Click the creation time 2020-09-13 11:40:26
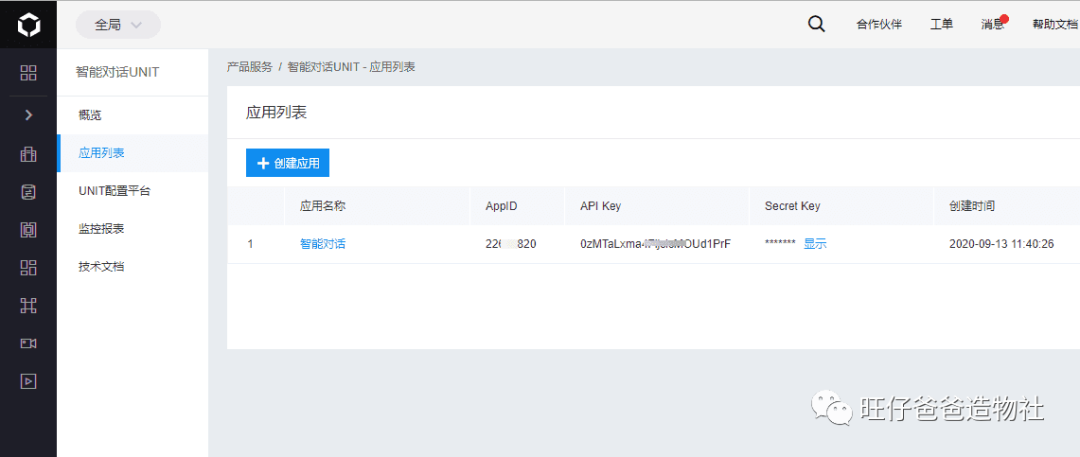Viewport: 1080px width, 457px height. click(x=1001, y=244)
